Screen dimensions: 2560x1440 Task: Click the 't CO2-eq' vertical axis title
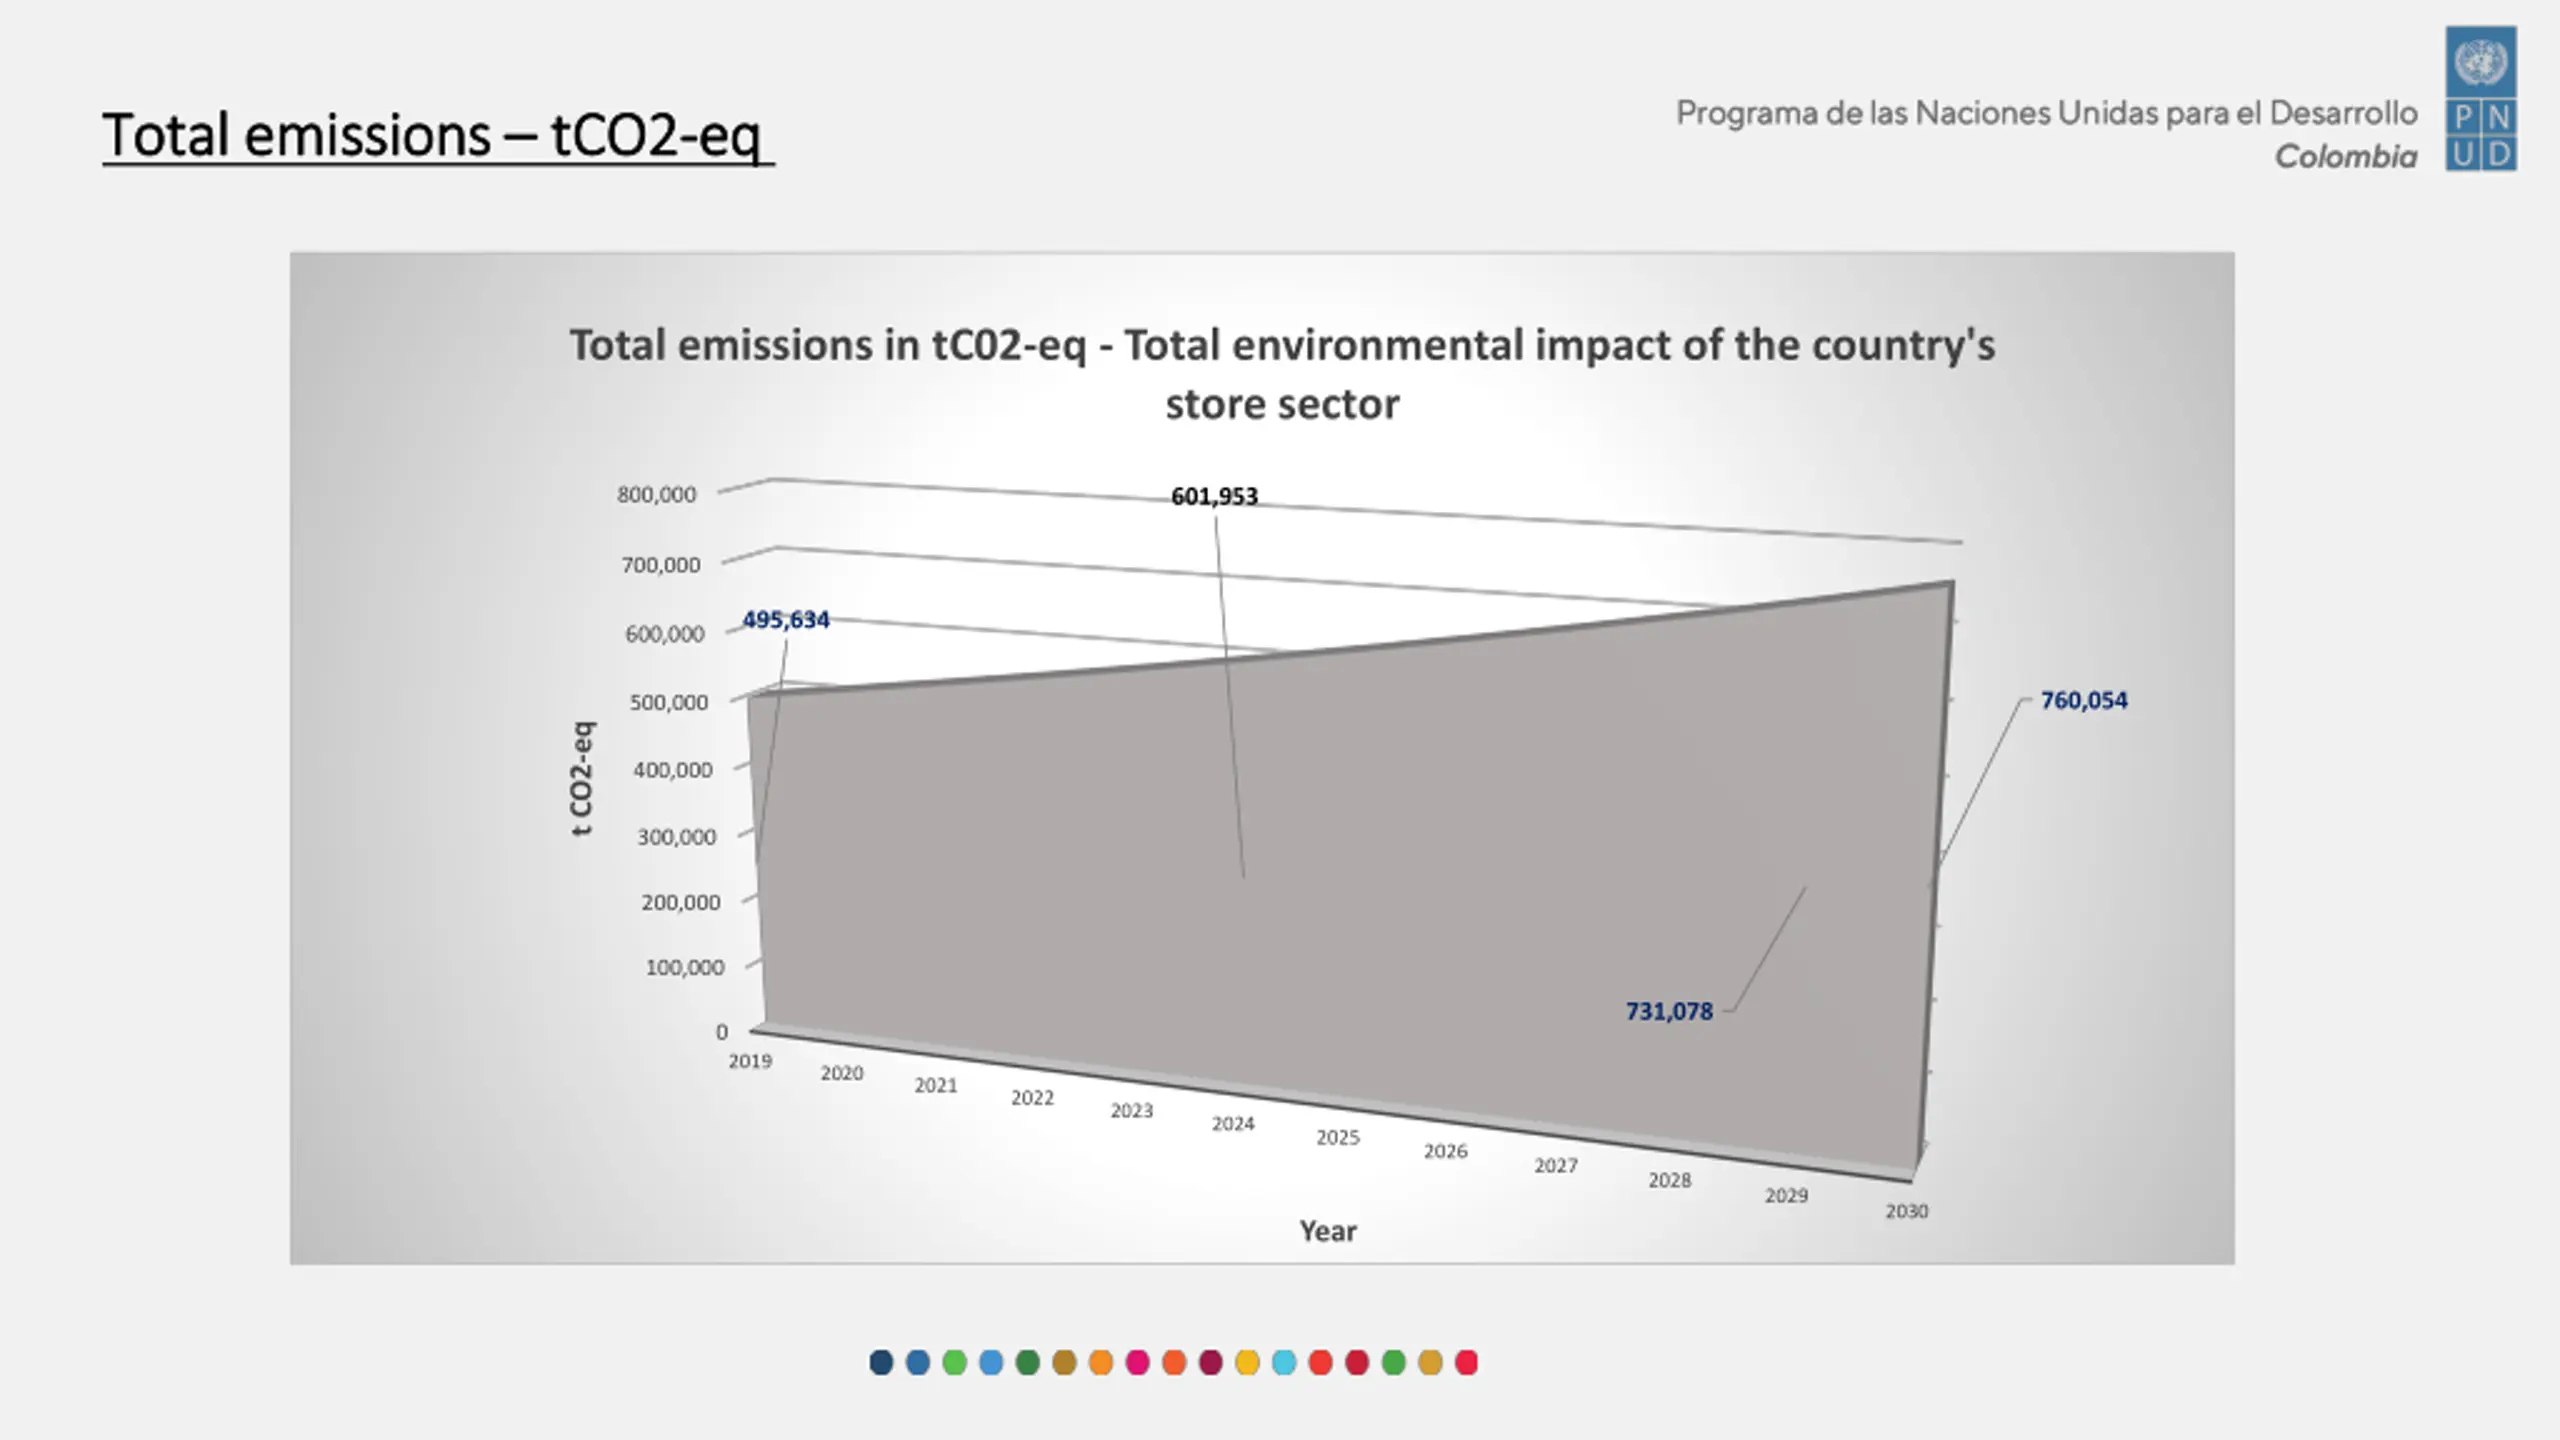coord(582,778)
